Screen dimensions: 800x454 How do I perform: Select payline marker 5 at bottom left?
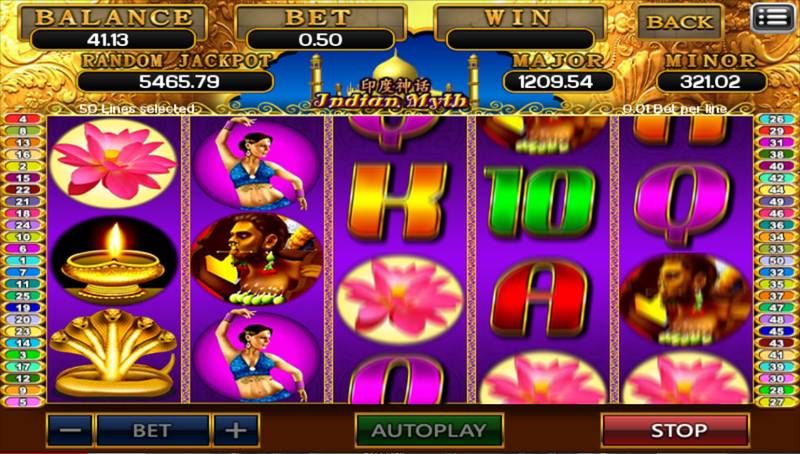(x=22, y=402)
